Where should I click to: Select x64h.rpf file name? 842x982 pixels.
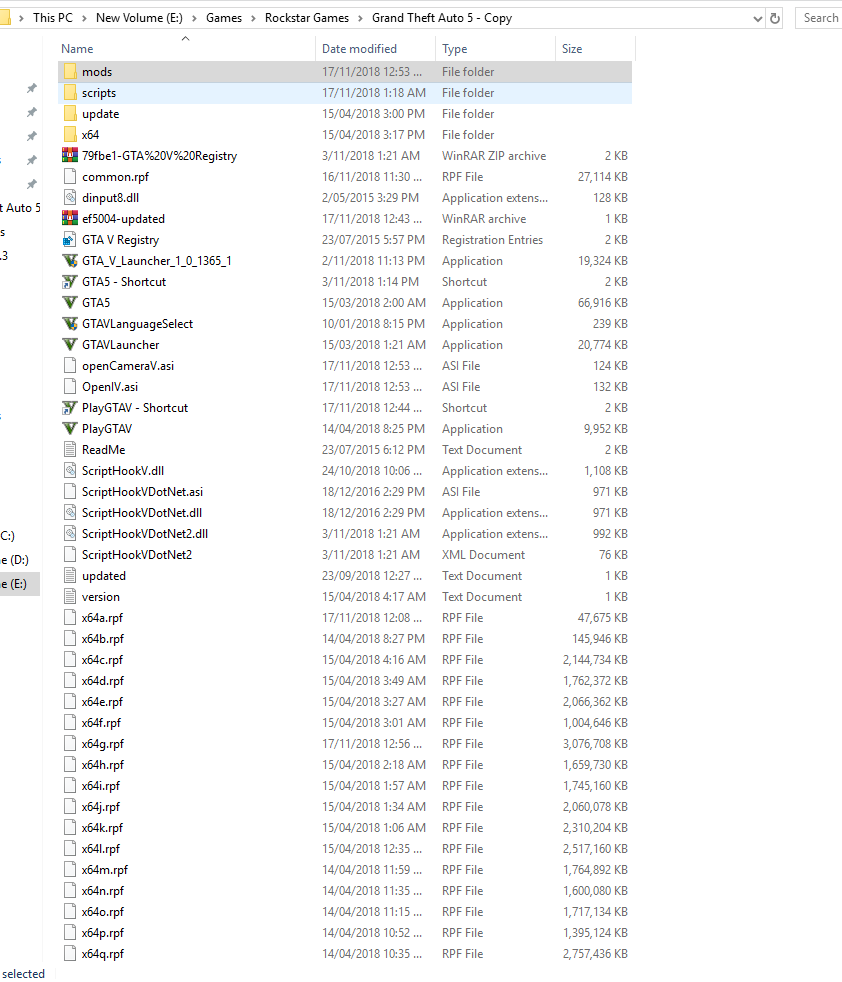click(x=103, y=765)
